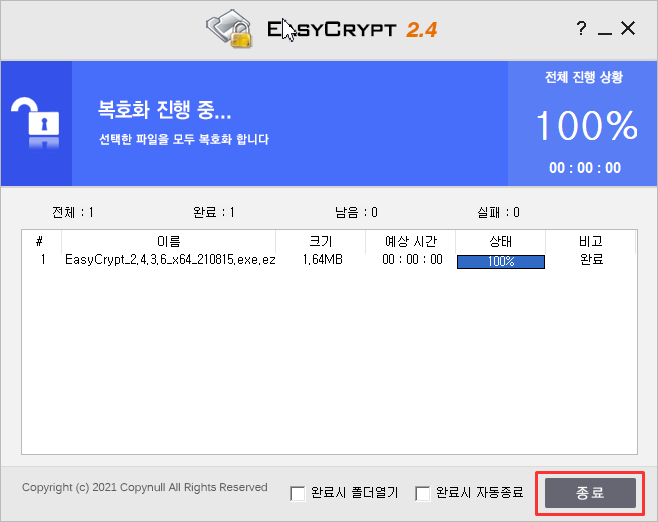The width and height of the screenshot is (658, 522).
Task: Minimize the EasyCrypt window
Action: [x=605, y=32]
